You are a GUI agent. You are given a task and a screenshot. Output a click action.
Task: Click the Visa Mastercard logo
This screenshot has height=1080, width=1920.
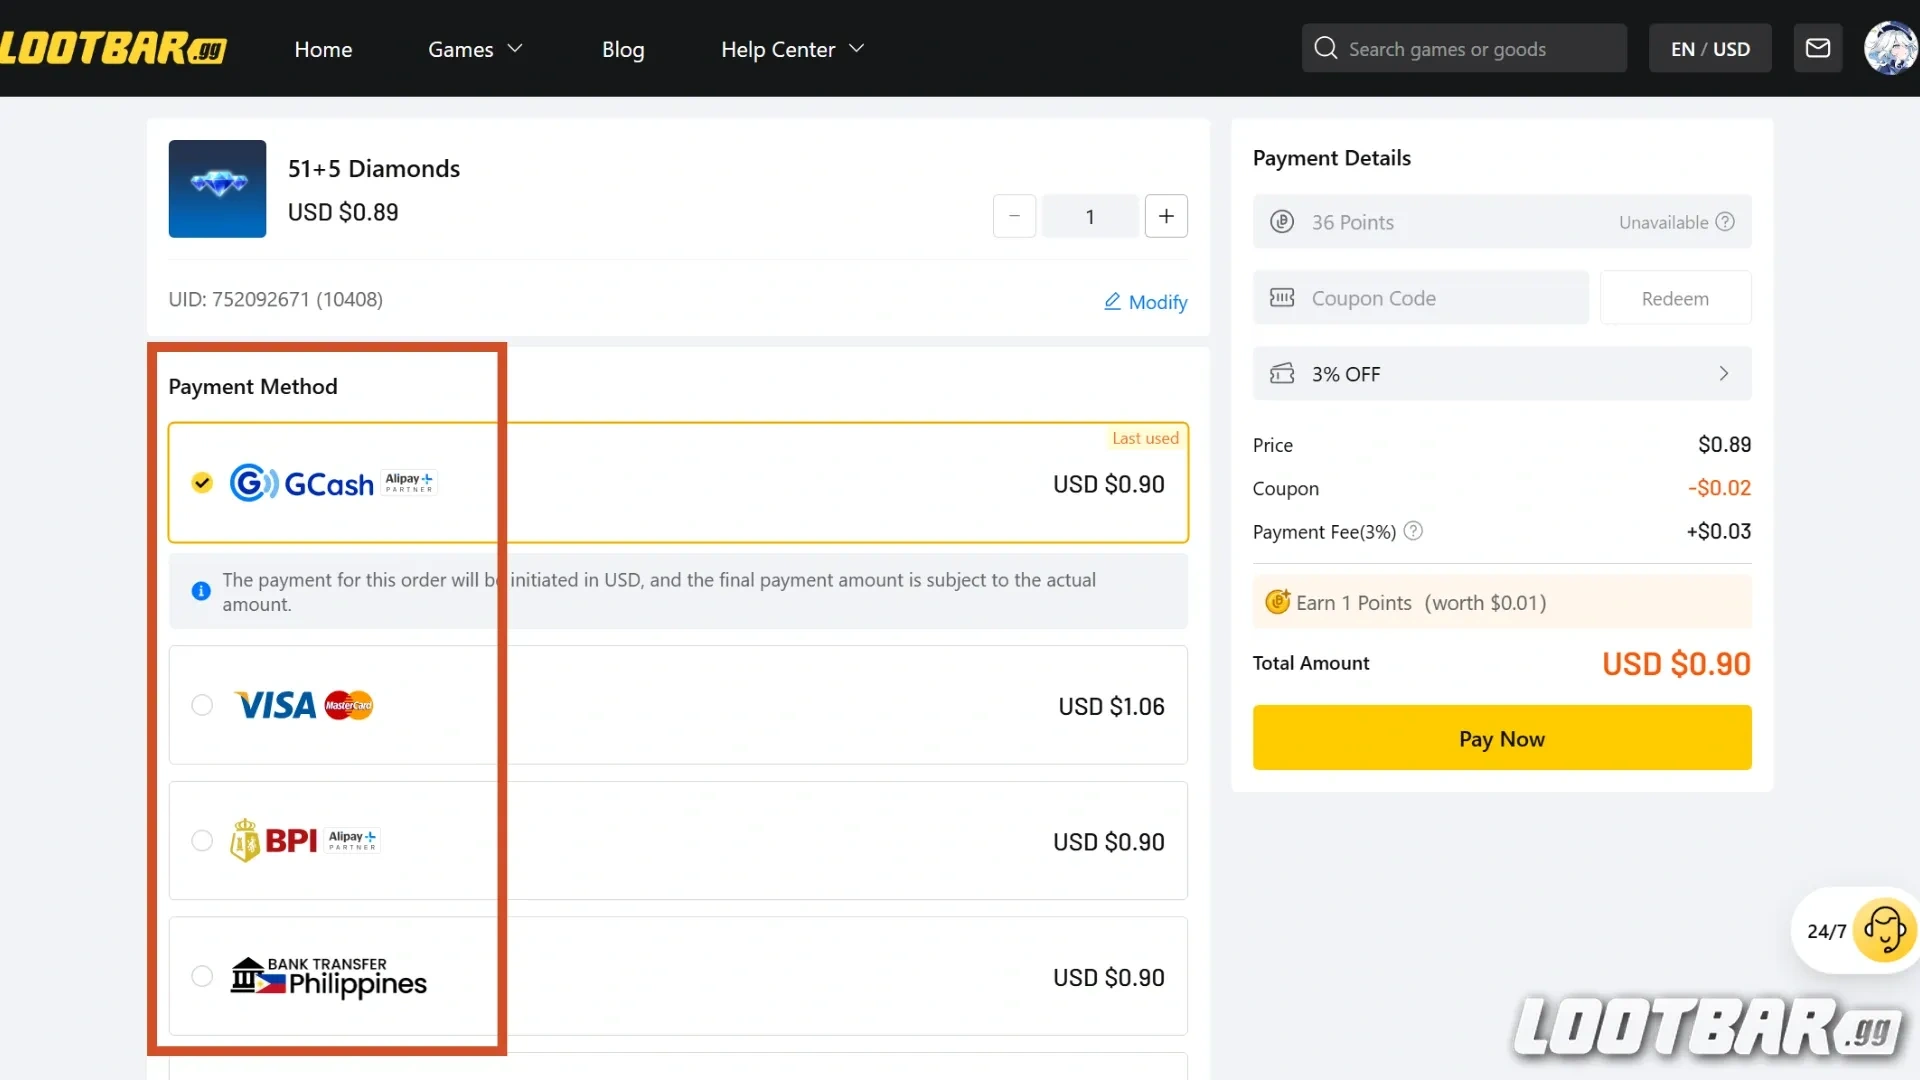[x=304, y=705]
